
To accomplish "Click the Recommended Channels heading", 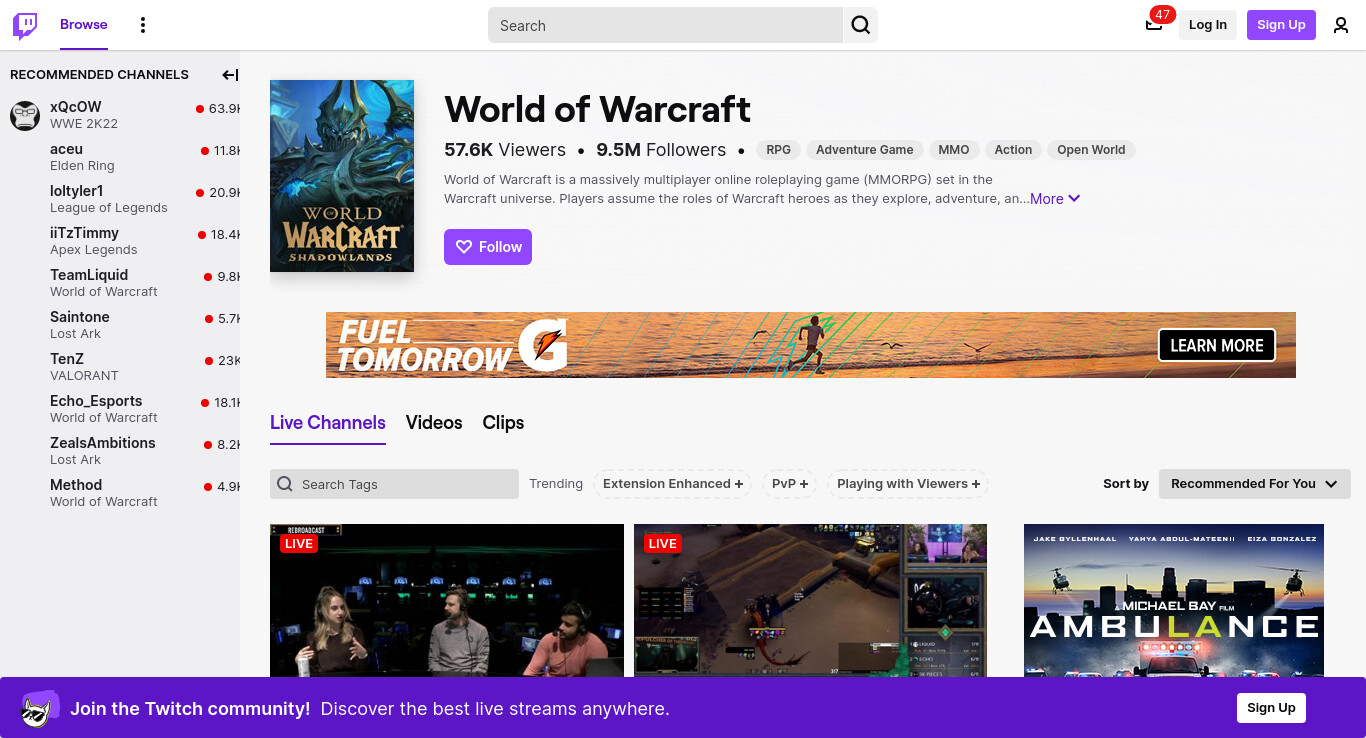I will (x=99, y=74).
